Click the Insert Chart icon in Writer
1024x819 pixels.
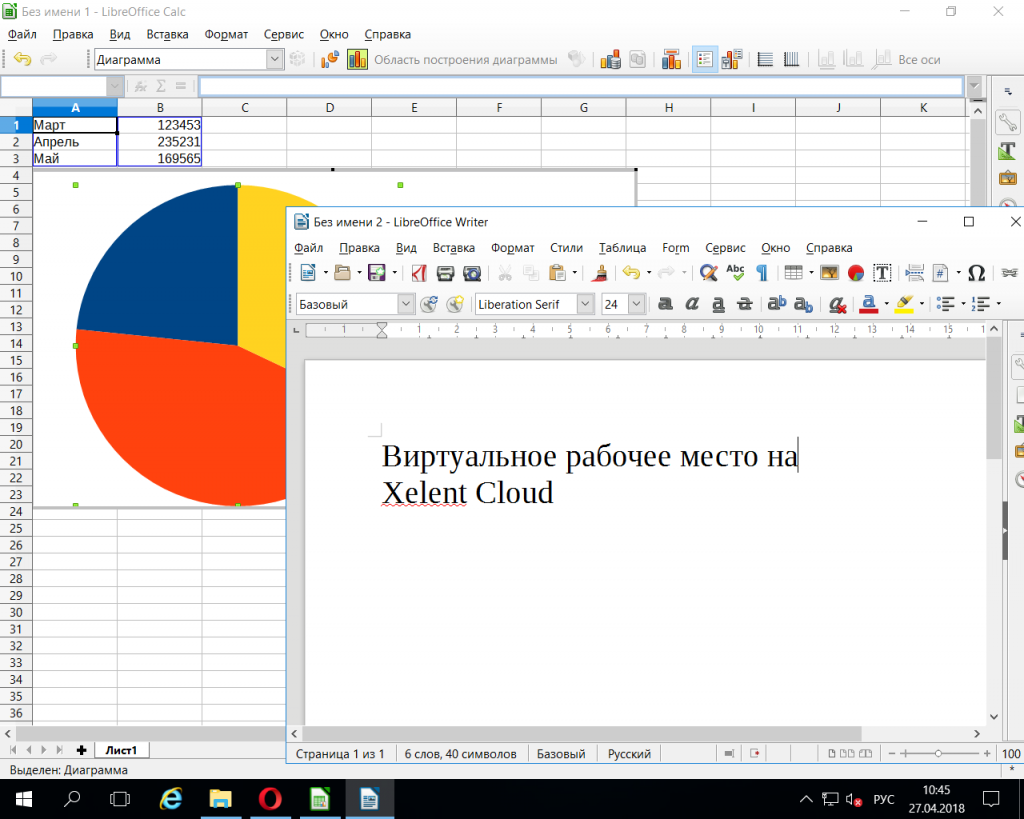(856, 273)
